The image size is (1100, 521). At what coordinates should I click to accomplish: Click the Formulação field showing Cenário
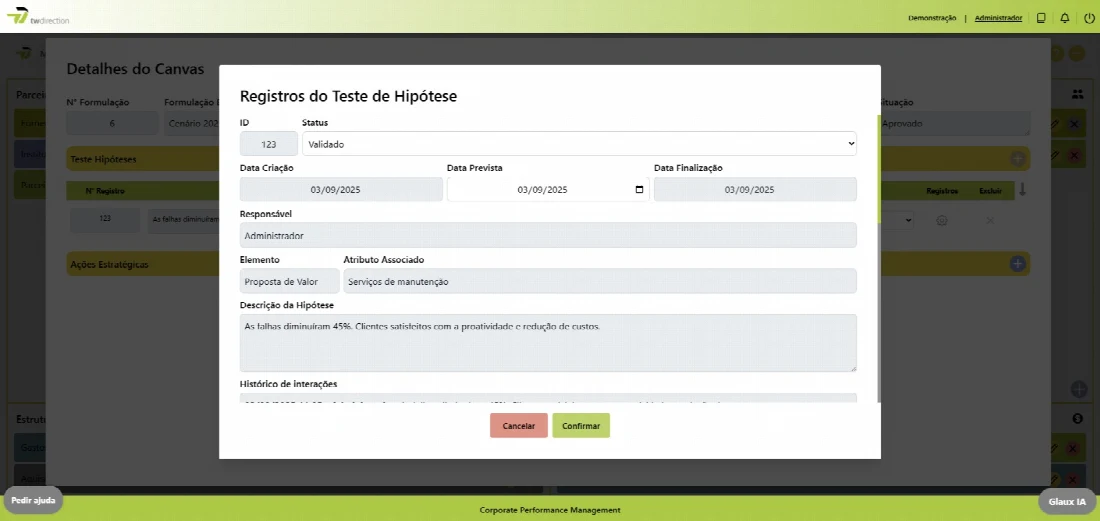click(x=192, y=123)
